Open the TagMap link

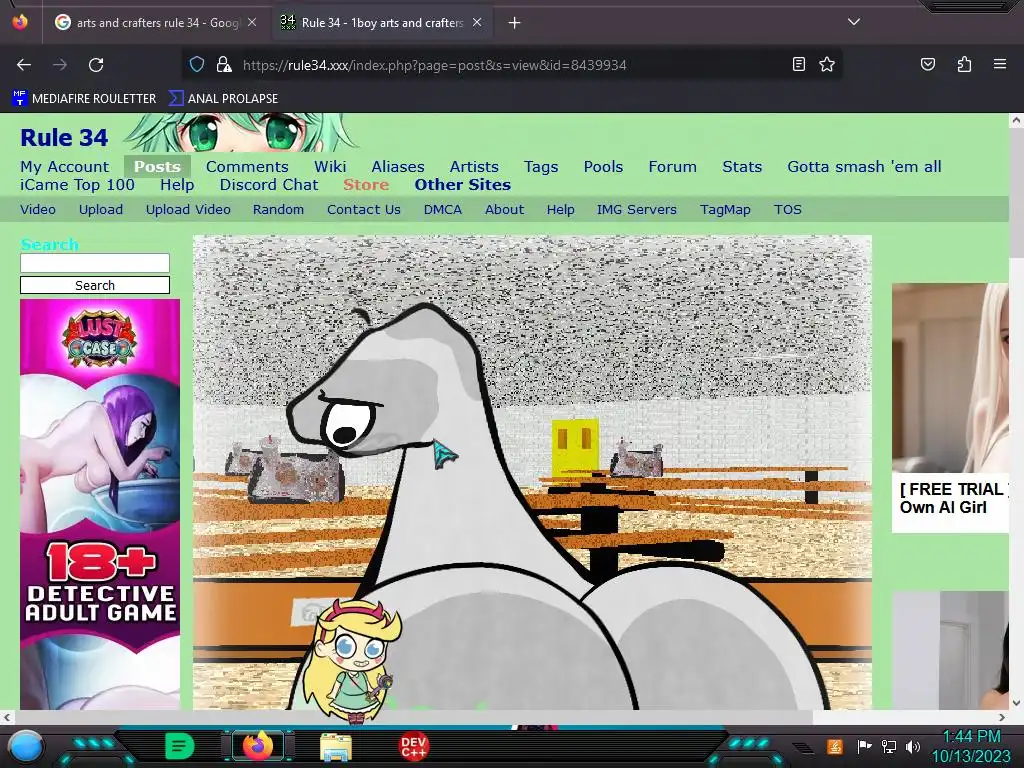[x=725, y=210]
